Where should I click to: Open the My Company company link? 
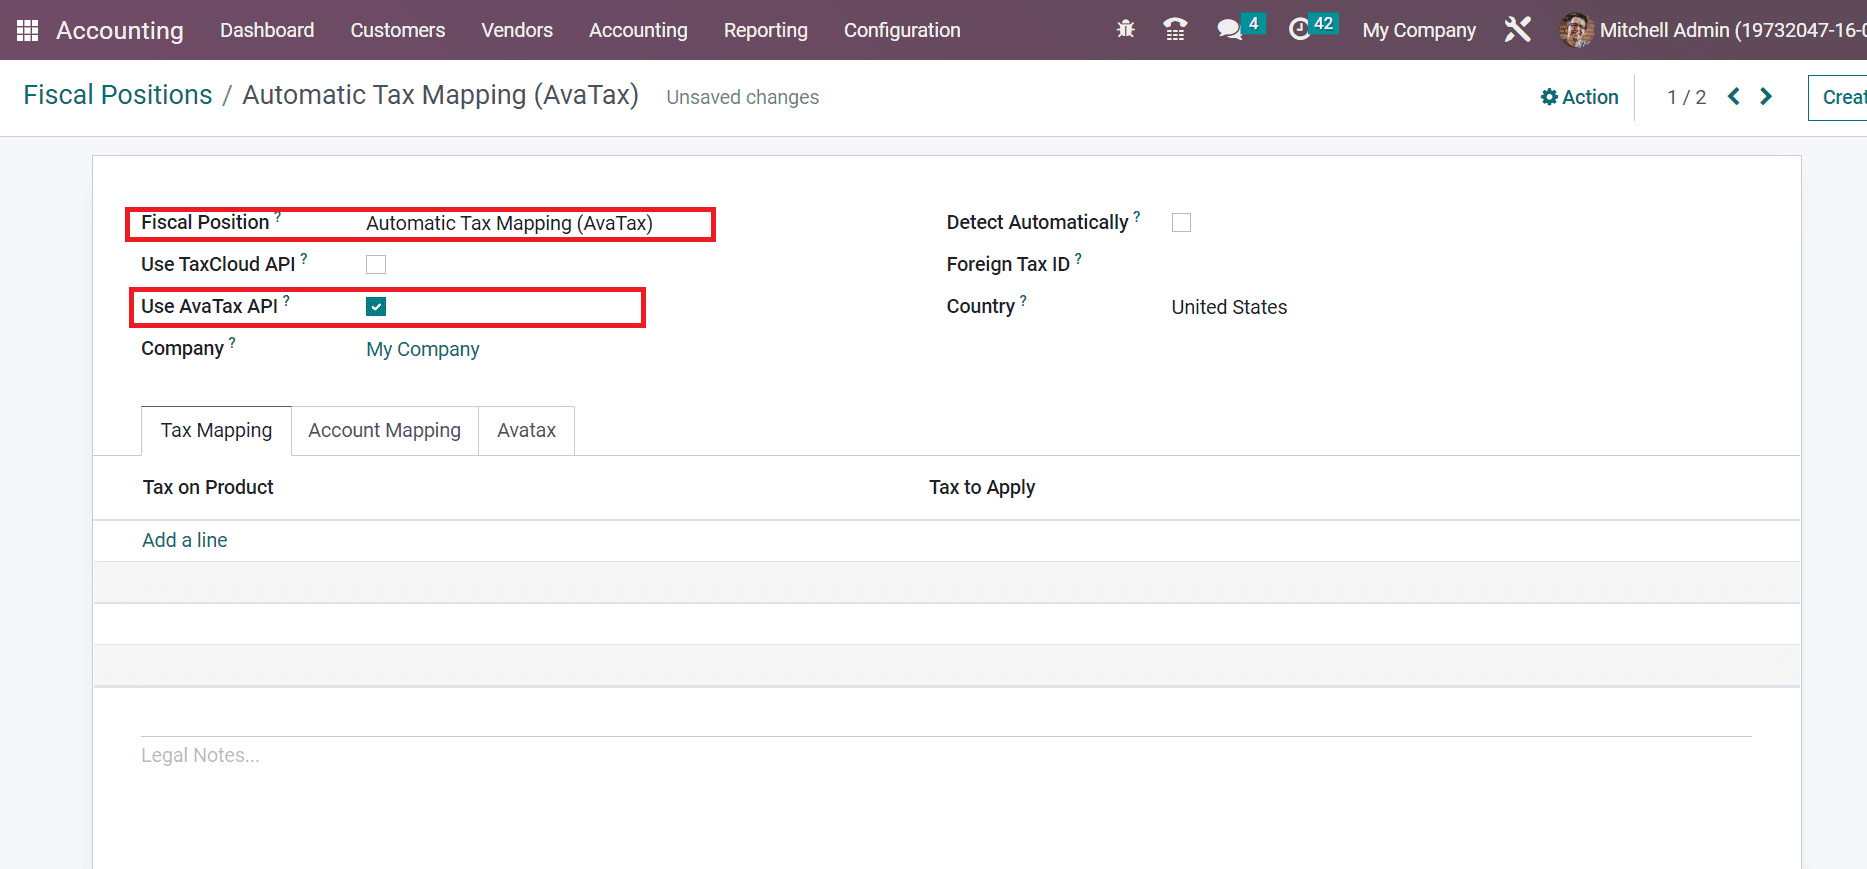[423, 349]
